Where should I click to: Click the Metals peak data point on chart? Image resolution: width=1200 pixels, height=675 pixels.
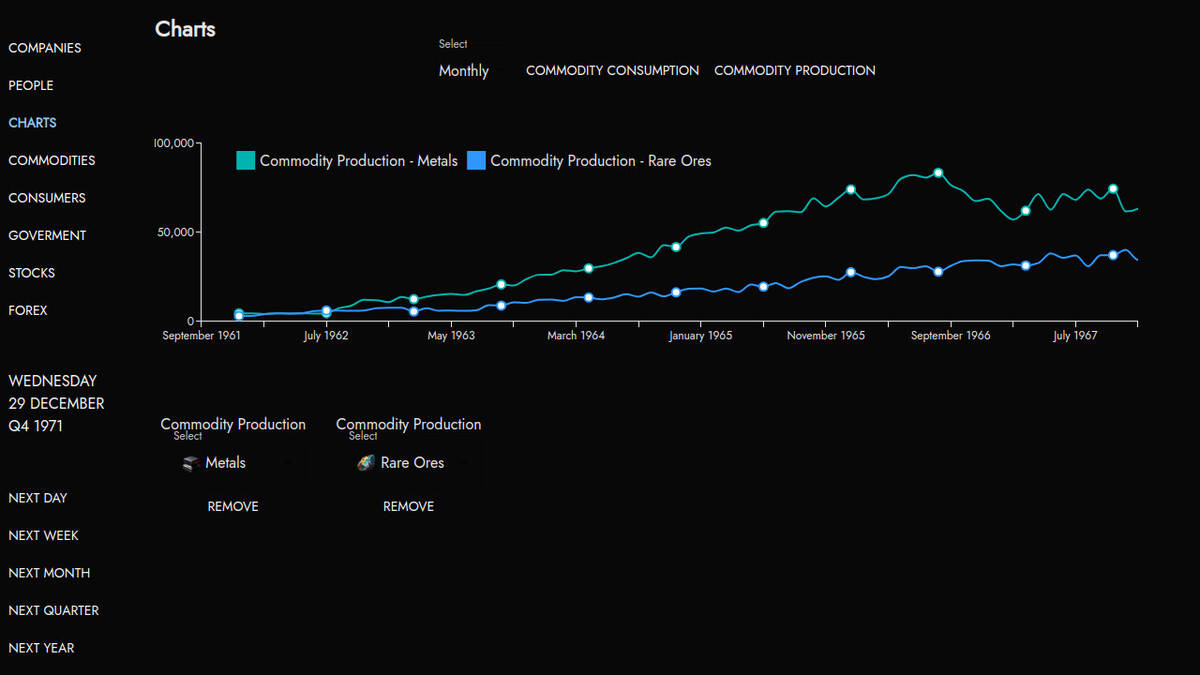coord(938,173)
